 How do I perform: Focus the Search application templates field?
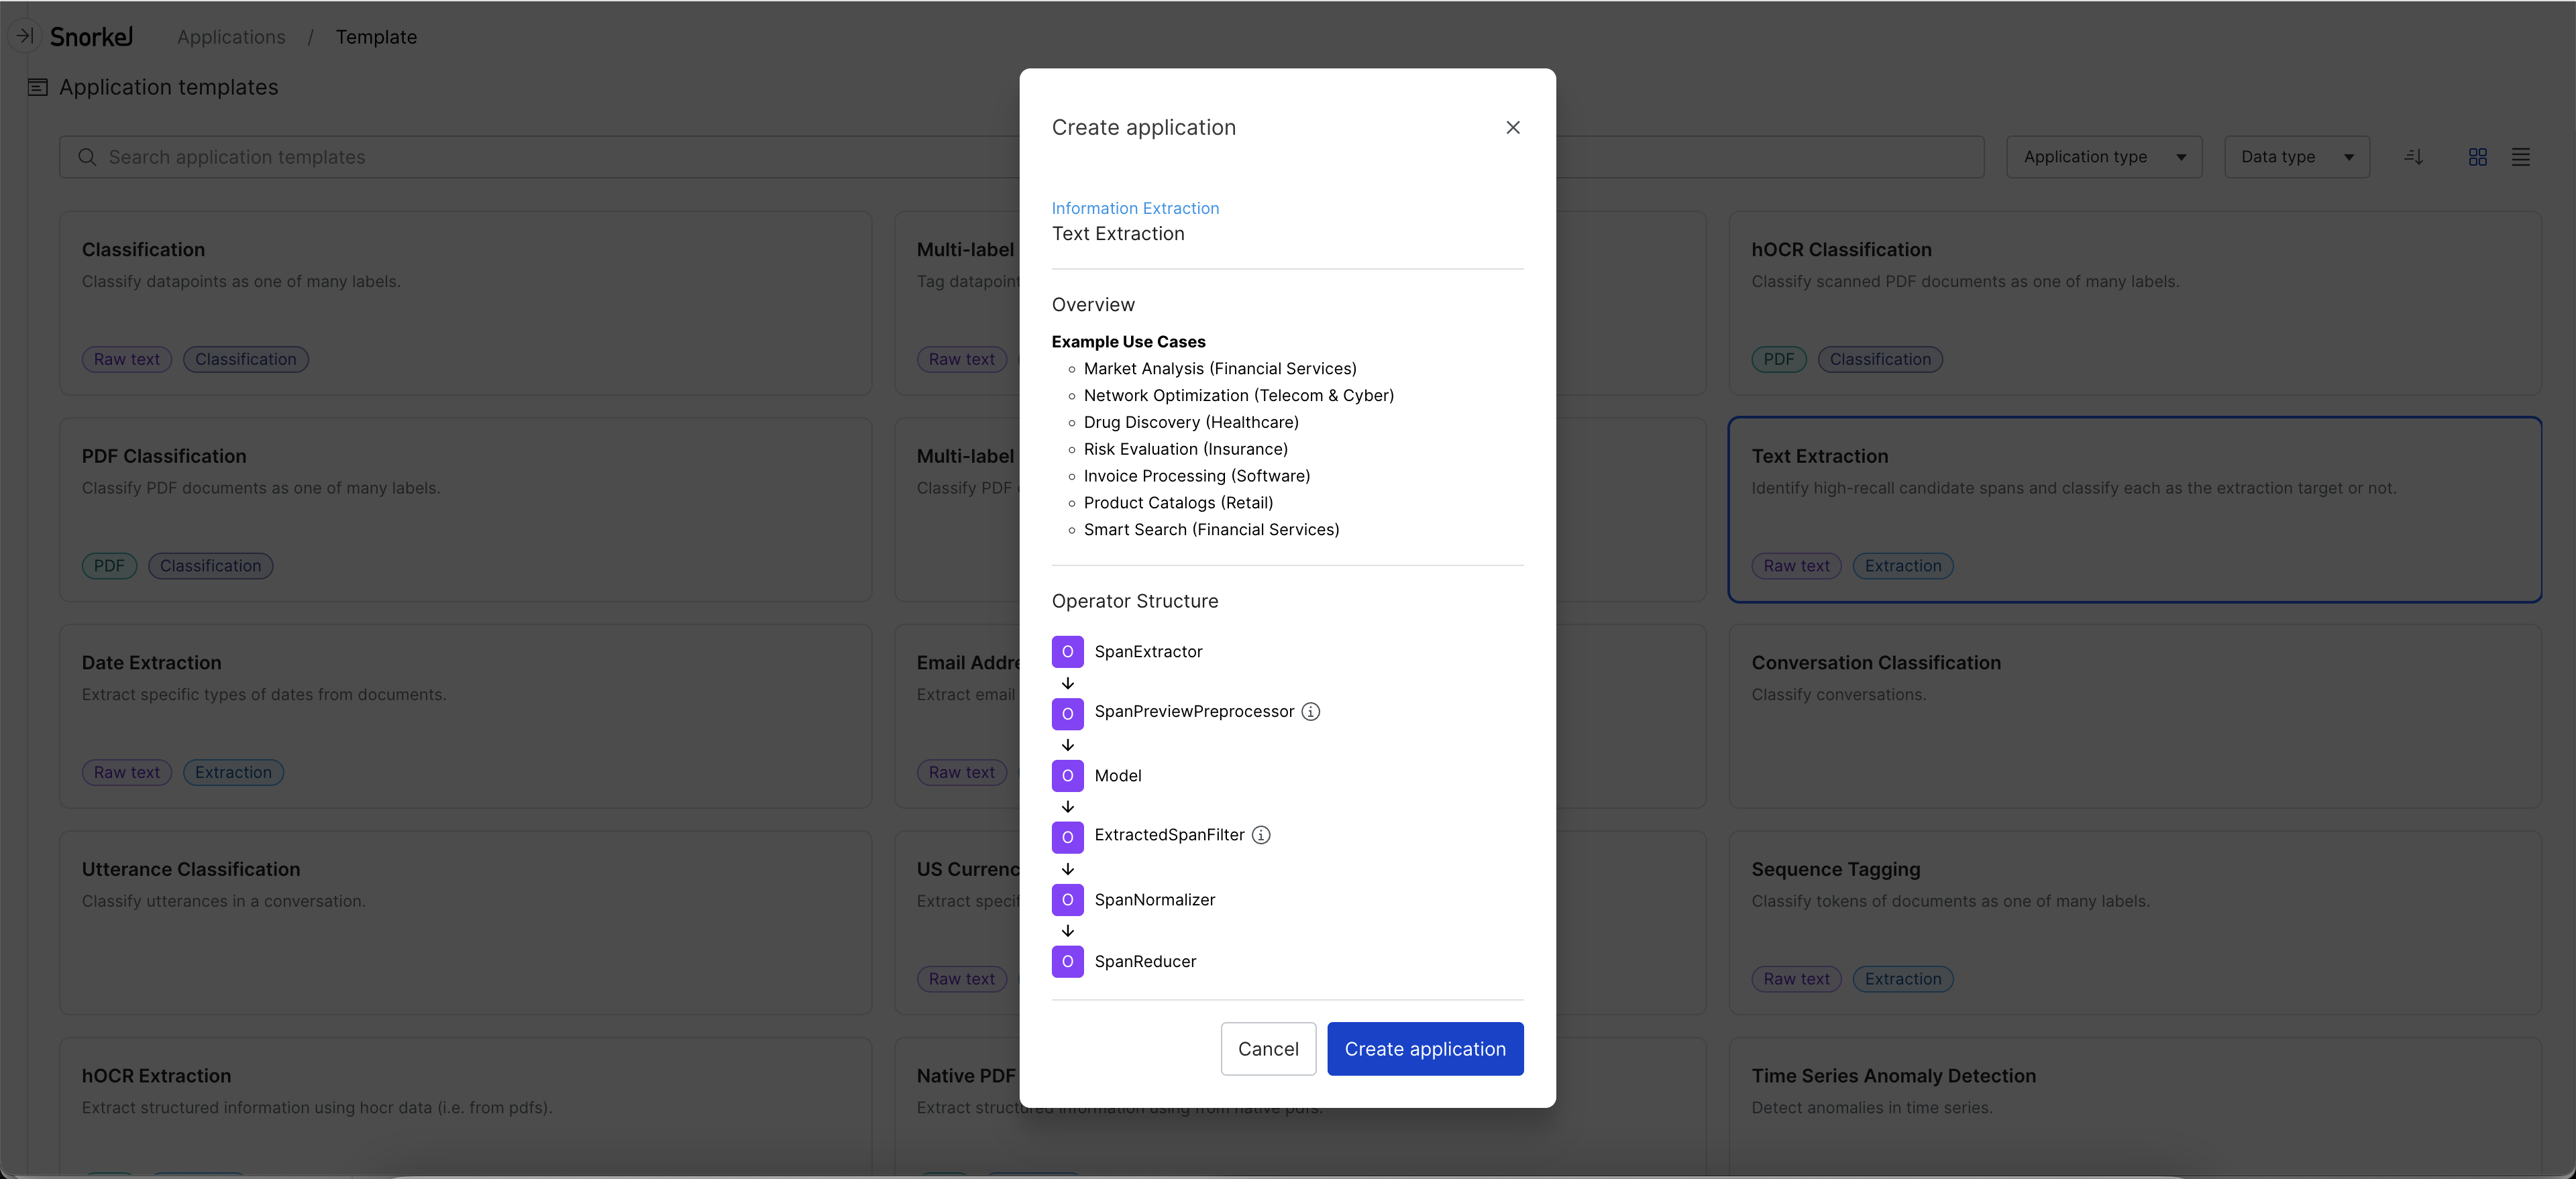tap(540, 157)
